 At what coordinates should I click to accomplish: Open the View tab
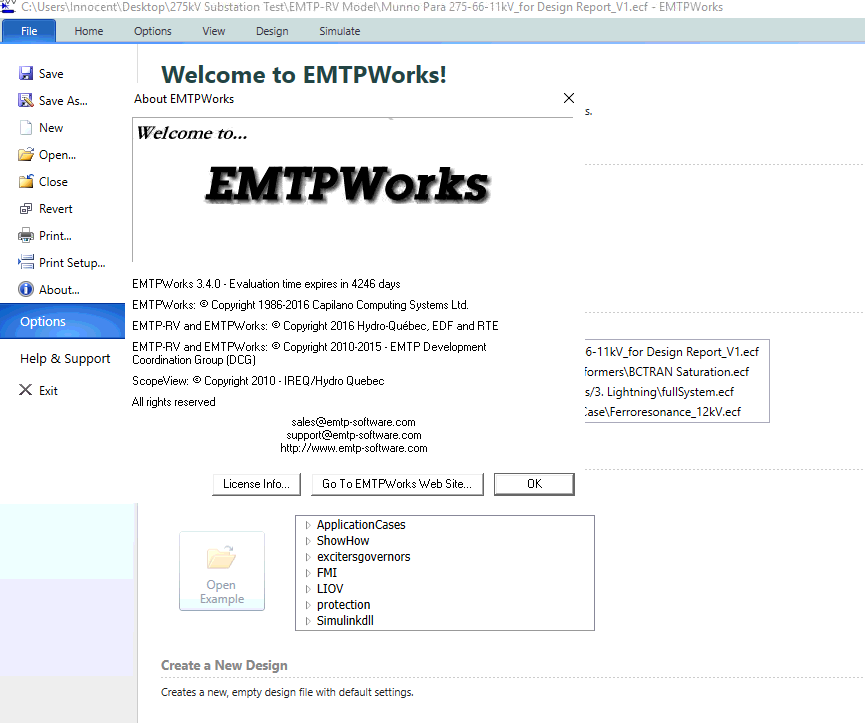(213, 31)
